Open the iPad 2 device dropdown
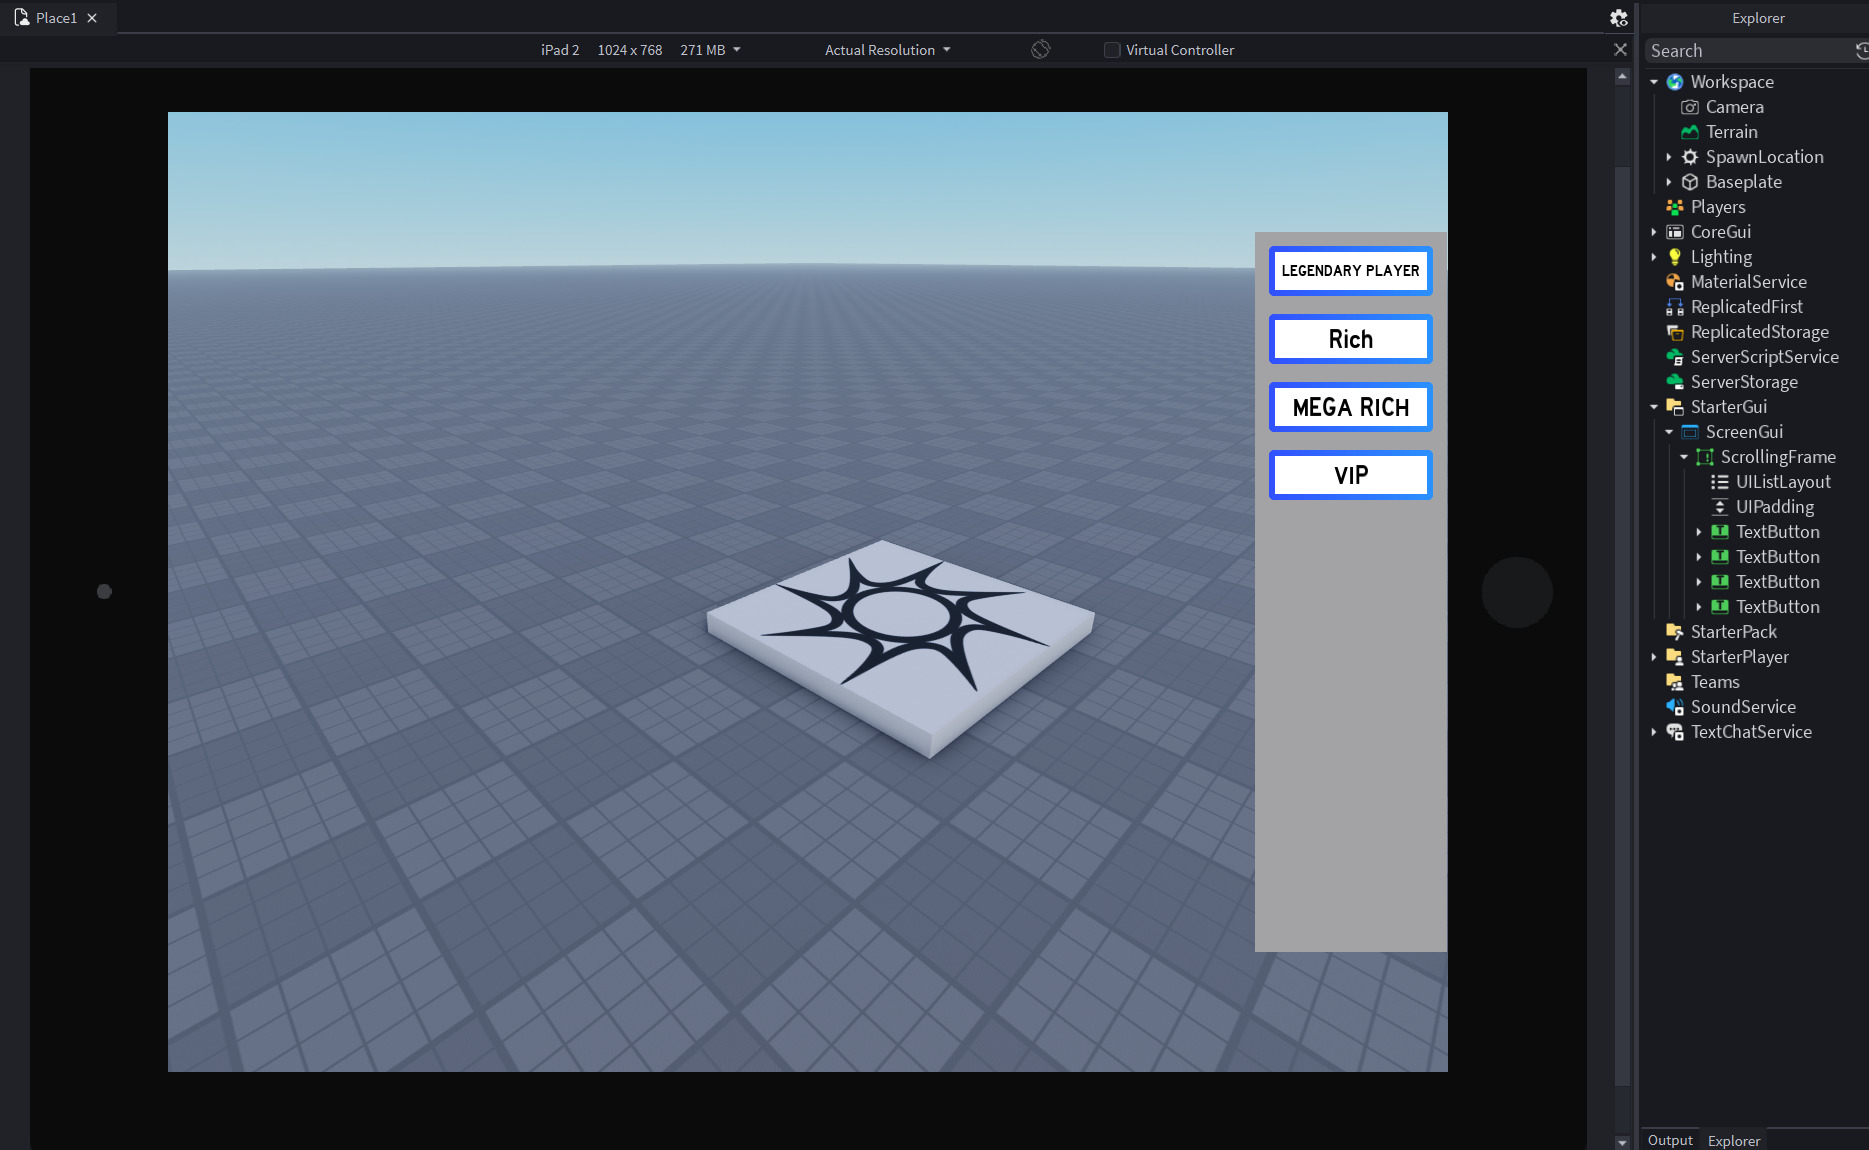The width and height of the screenshot is (1869, 1150). pos(640,50)
